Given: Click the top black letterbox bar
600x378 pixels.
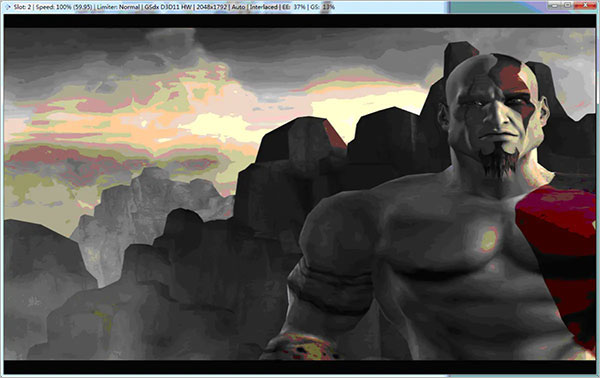Looking at the screenshot, I should click(300, 21).
